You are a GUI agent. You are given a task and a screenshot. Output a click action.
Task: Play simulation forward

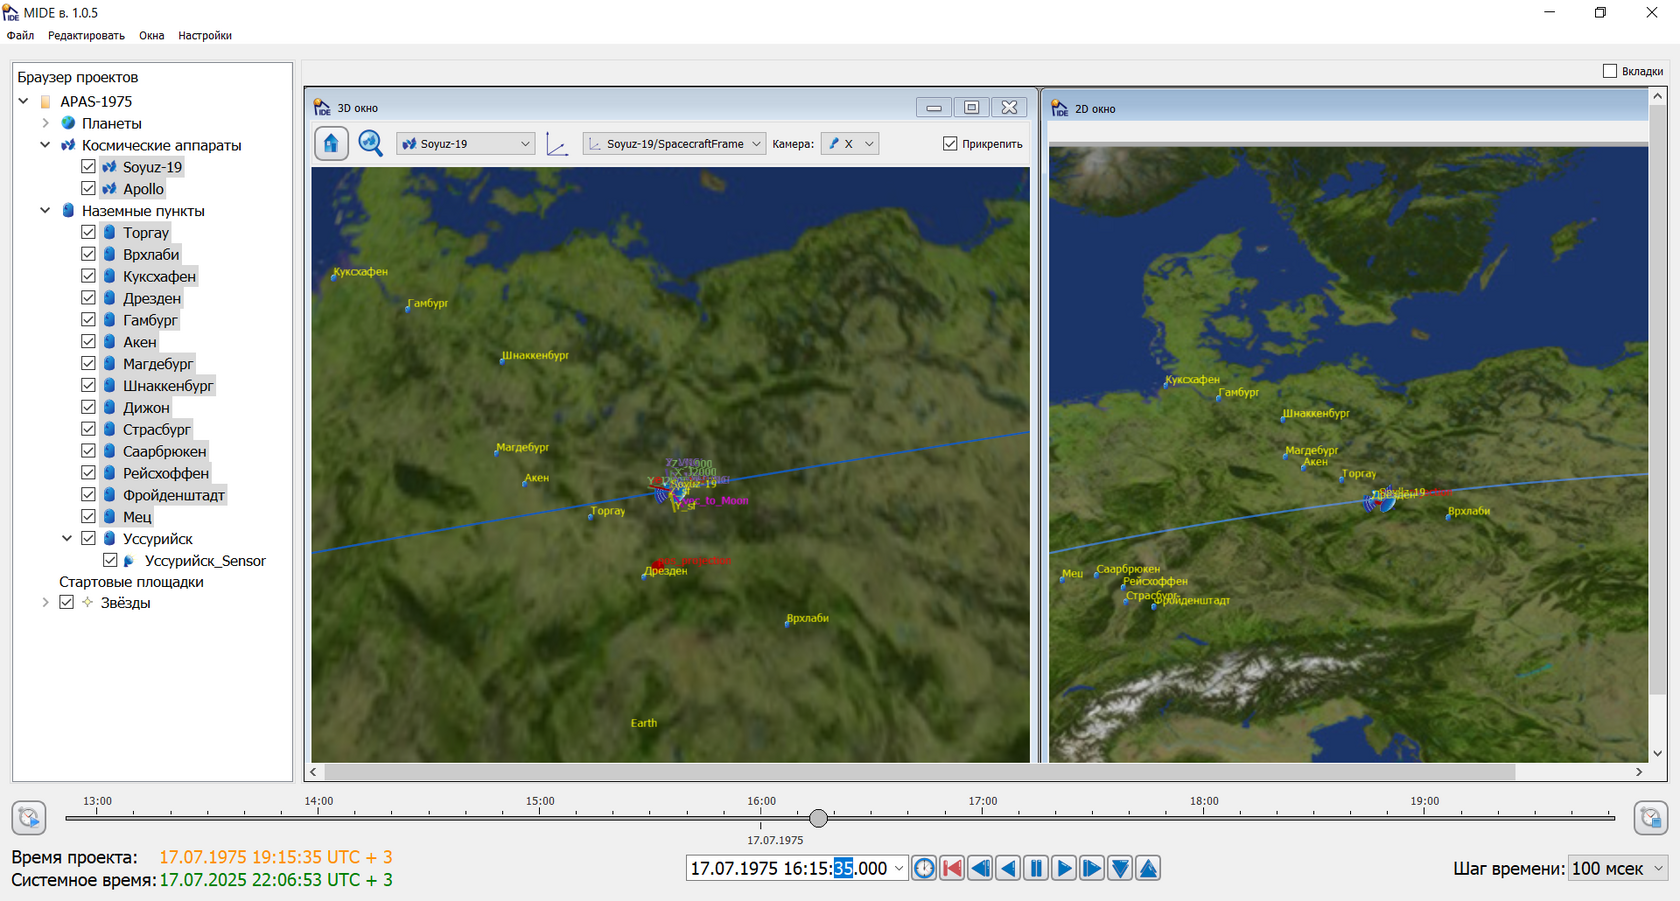[x=1064, y=868]
